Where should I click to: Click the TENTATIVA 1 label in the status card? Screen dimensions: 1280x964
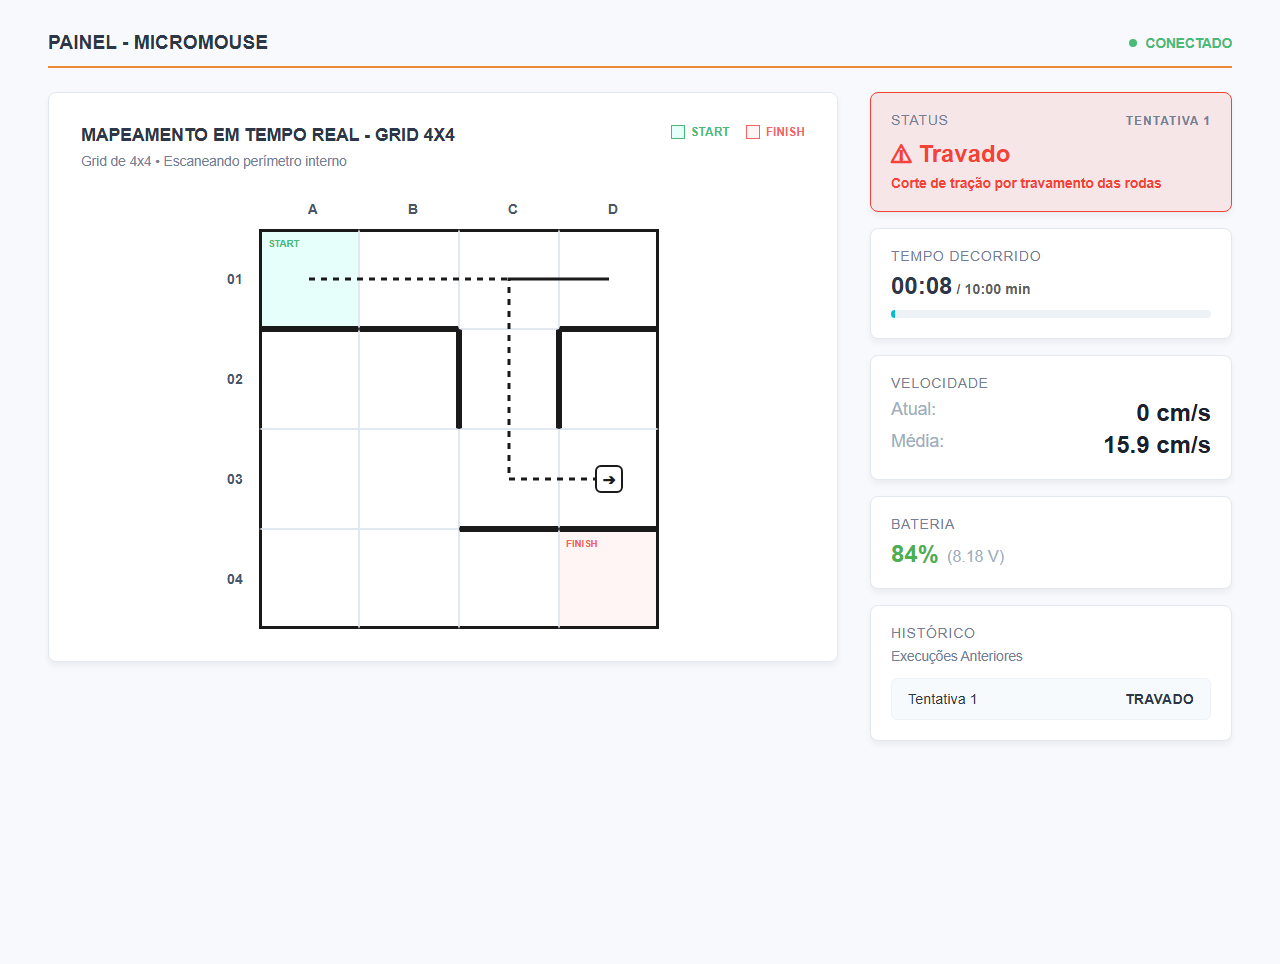1168,121
